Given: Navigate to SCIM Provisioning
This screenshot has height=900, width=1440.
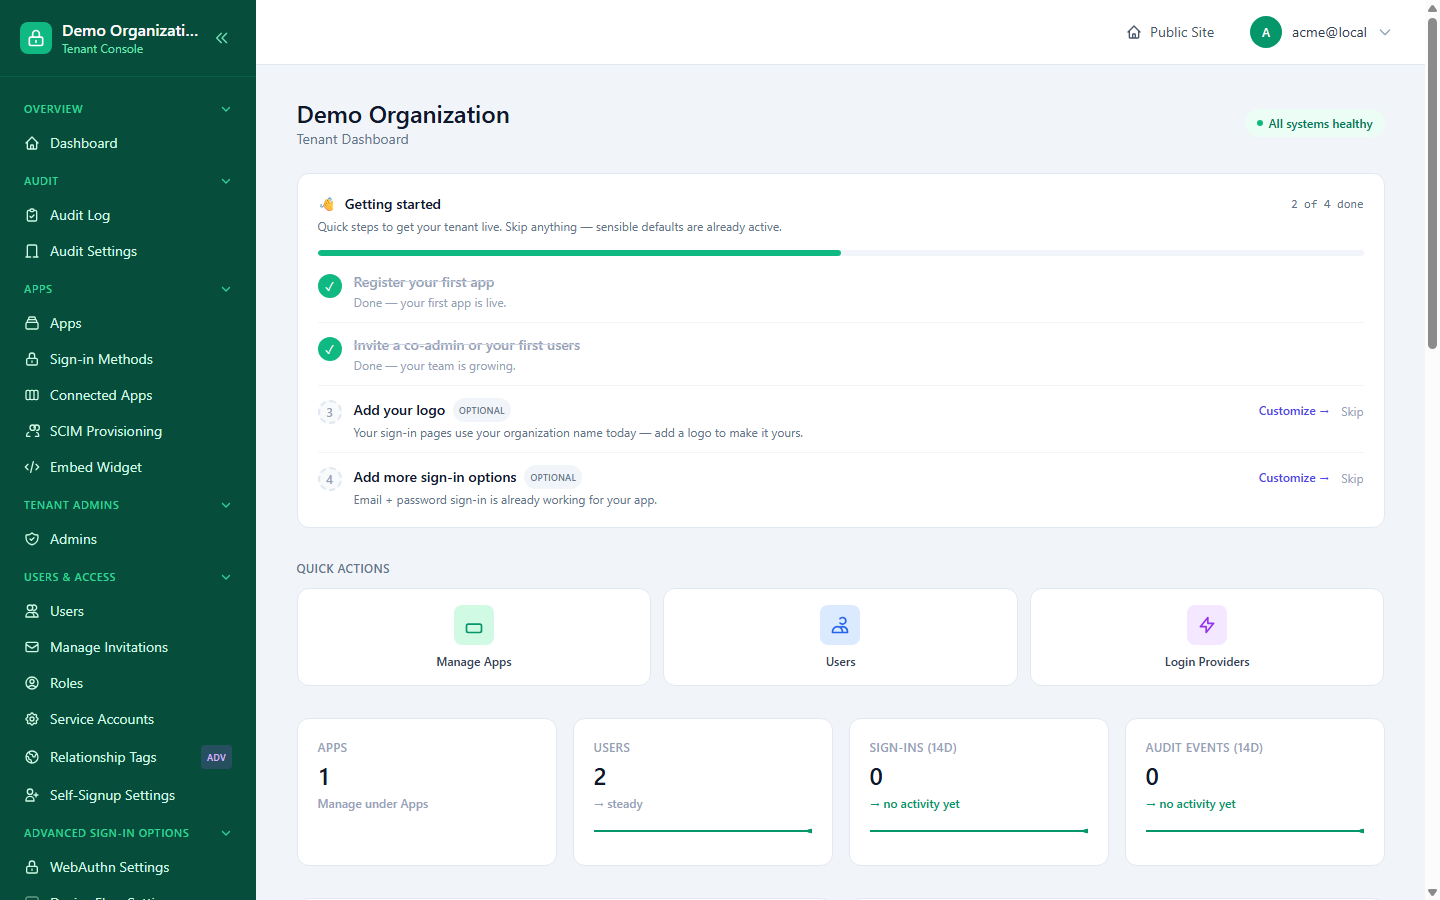Looking at the screenshot, I should point(128,431).
